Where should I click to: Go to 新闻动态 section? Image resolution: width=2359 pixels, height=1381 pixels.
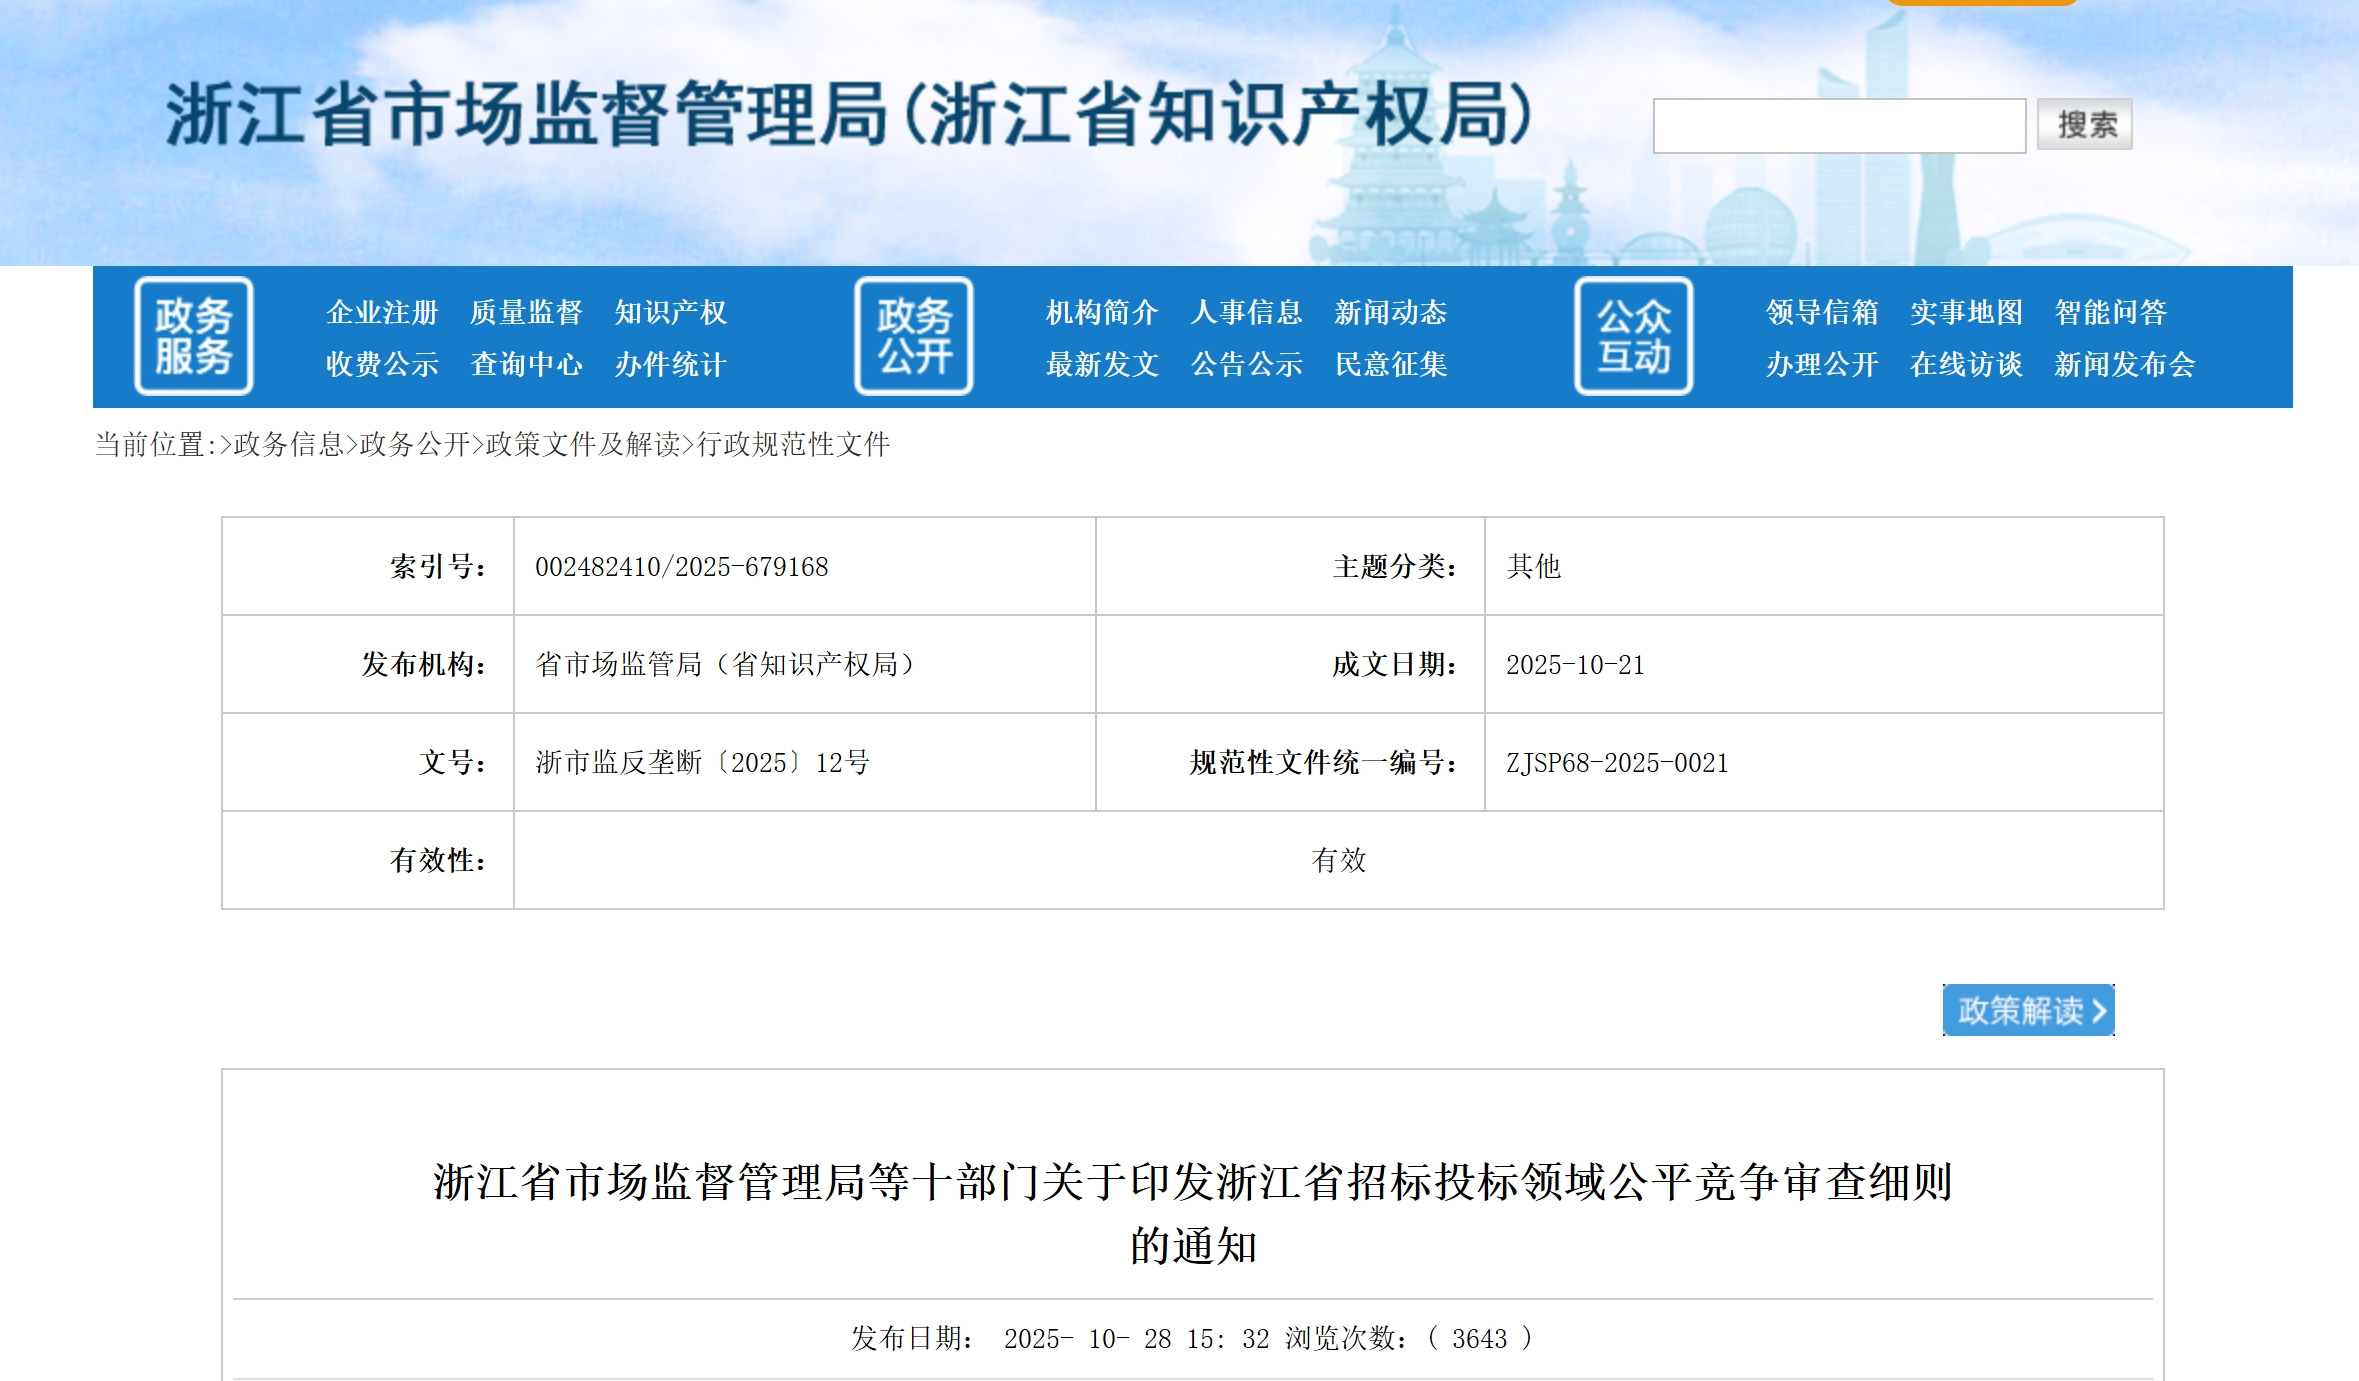tap(1390, 312)
